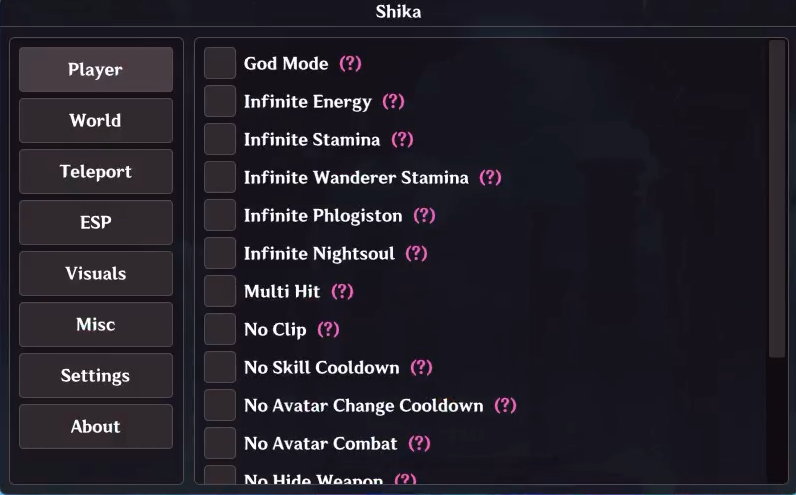Click the vertical scrollbar of the options list
796x495 pixels.
point(777,200)
